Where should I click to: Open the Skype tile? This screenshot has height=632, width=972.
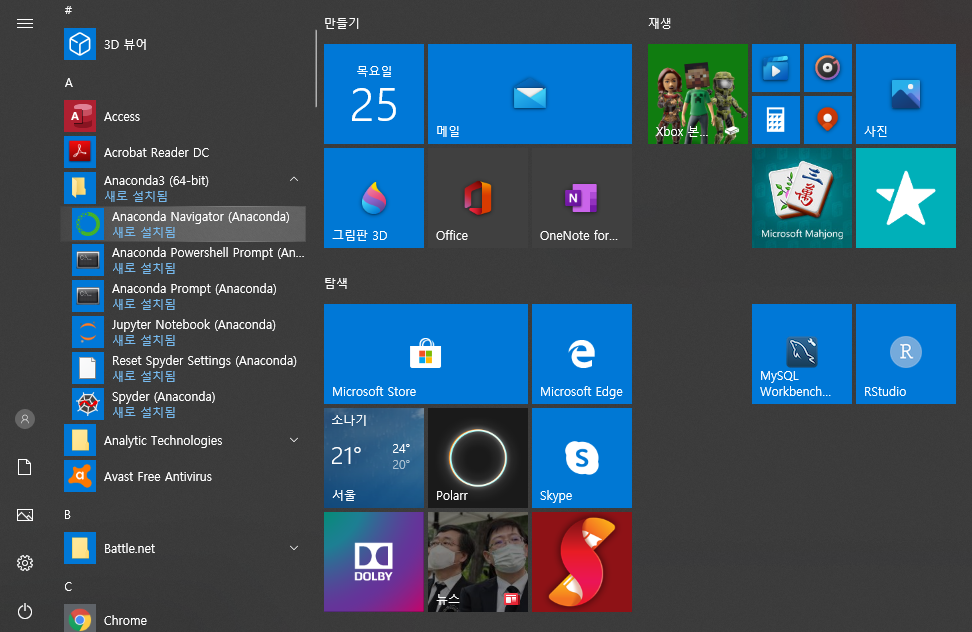click(x=582, y=458)
